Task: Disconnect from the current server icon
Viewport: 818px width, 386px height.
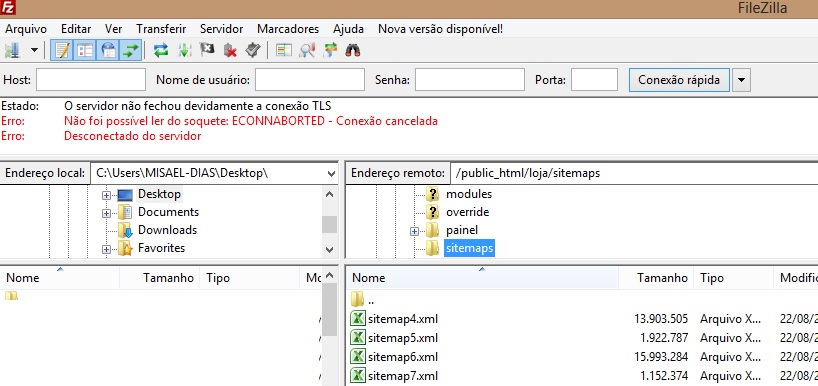Action: click(x=230, y=51)
